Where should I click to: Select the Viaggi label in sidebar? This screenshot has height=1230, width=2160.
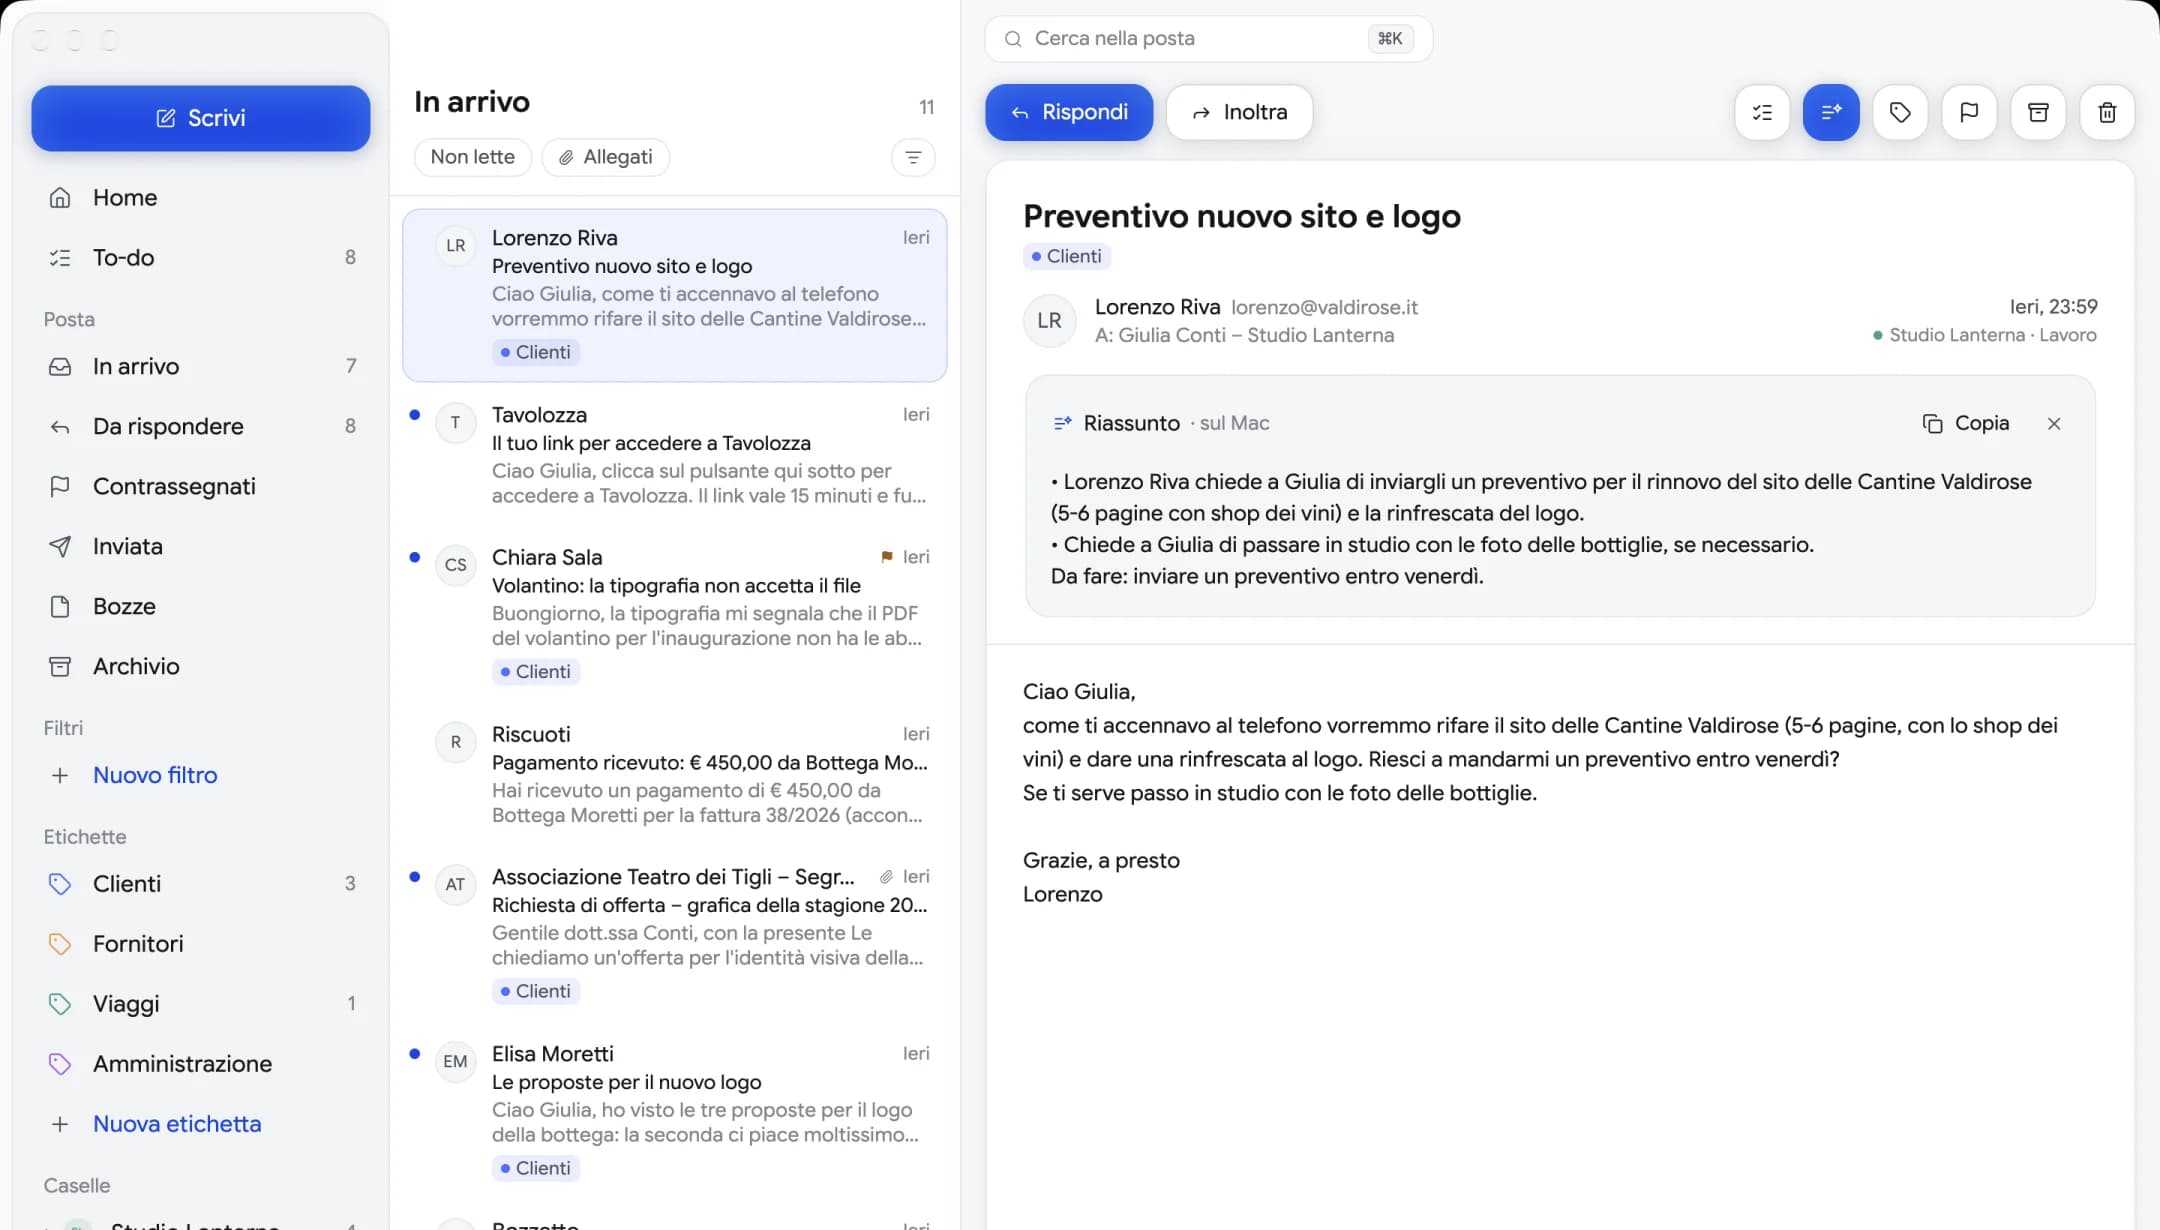(x=201, y=1004)
